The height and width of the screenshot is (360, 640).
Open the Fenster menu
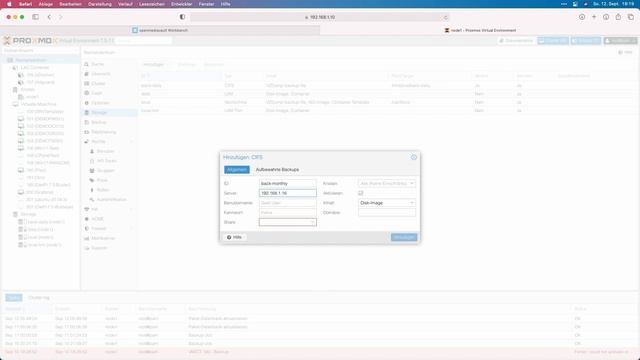click(x=206, y=4)
